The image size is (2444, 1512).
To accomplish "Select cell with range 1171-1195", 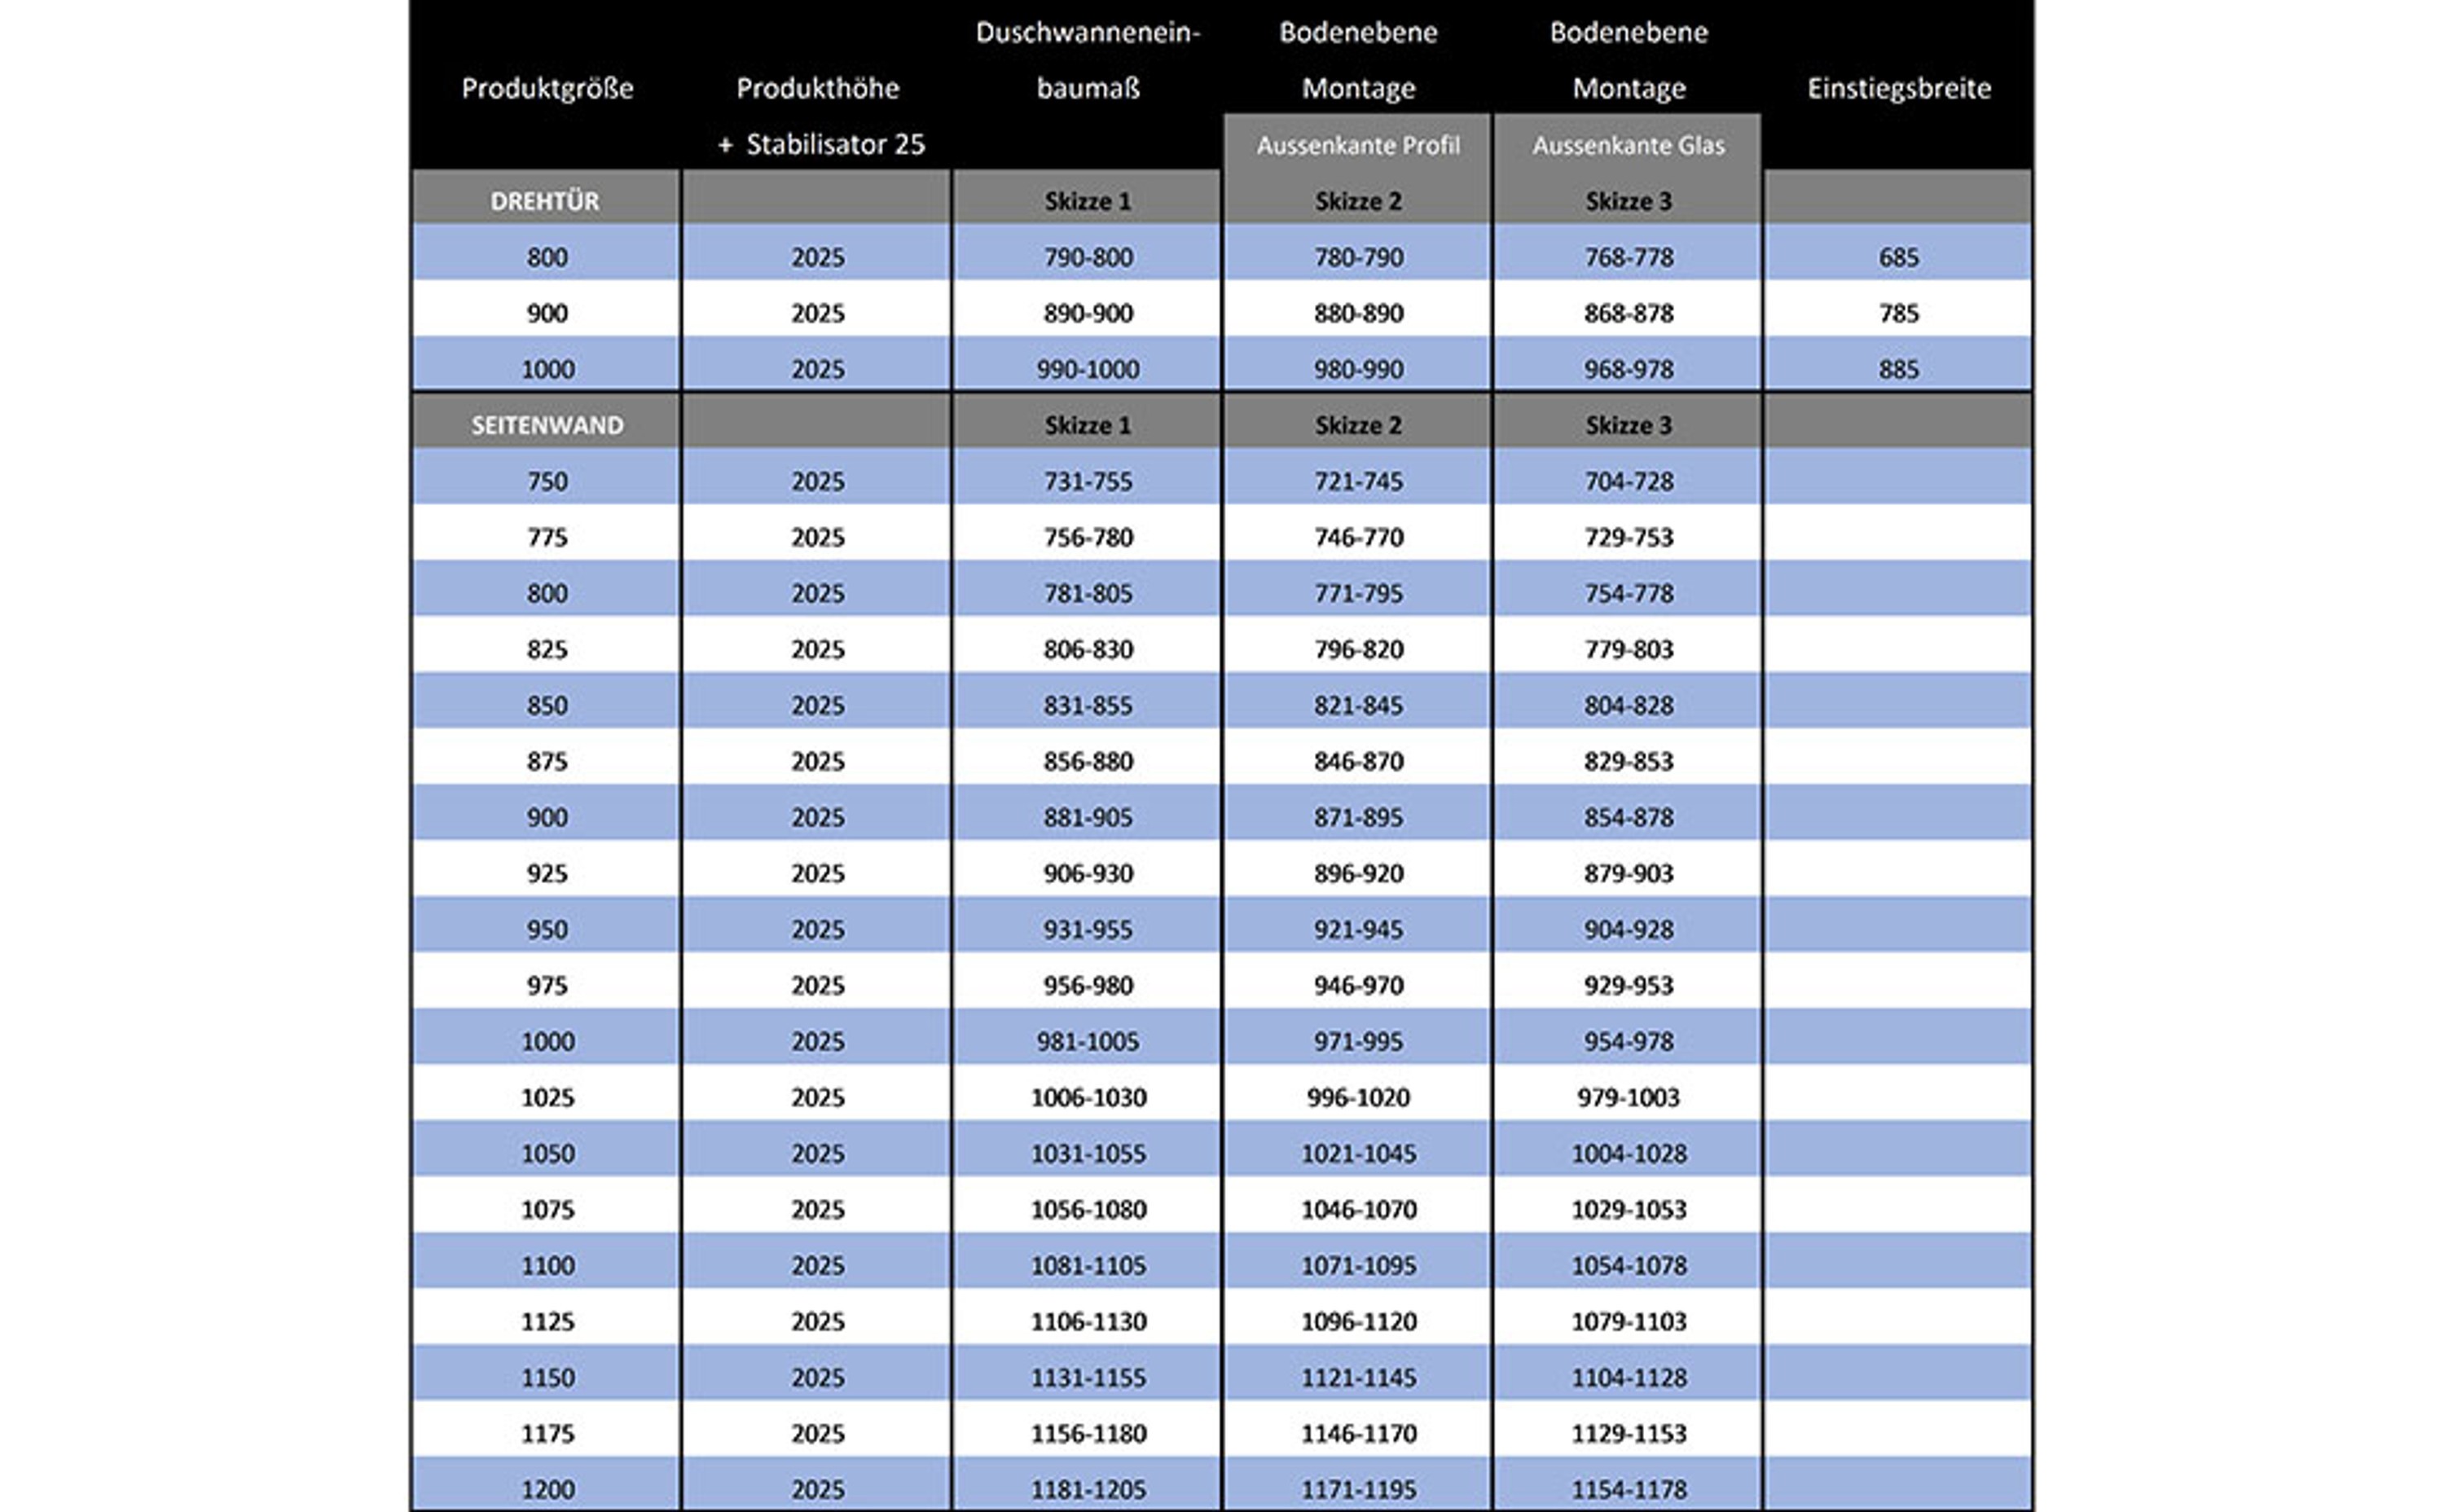I will [x=1358, y=1489].
